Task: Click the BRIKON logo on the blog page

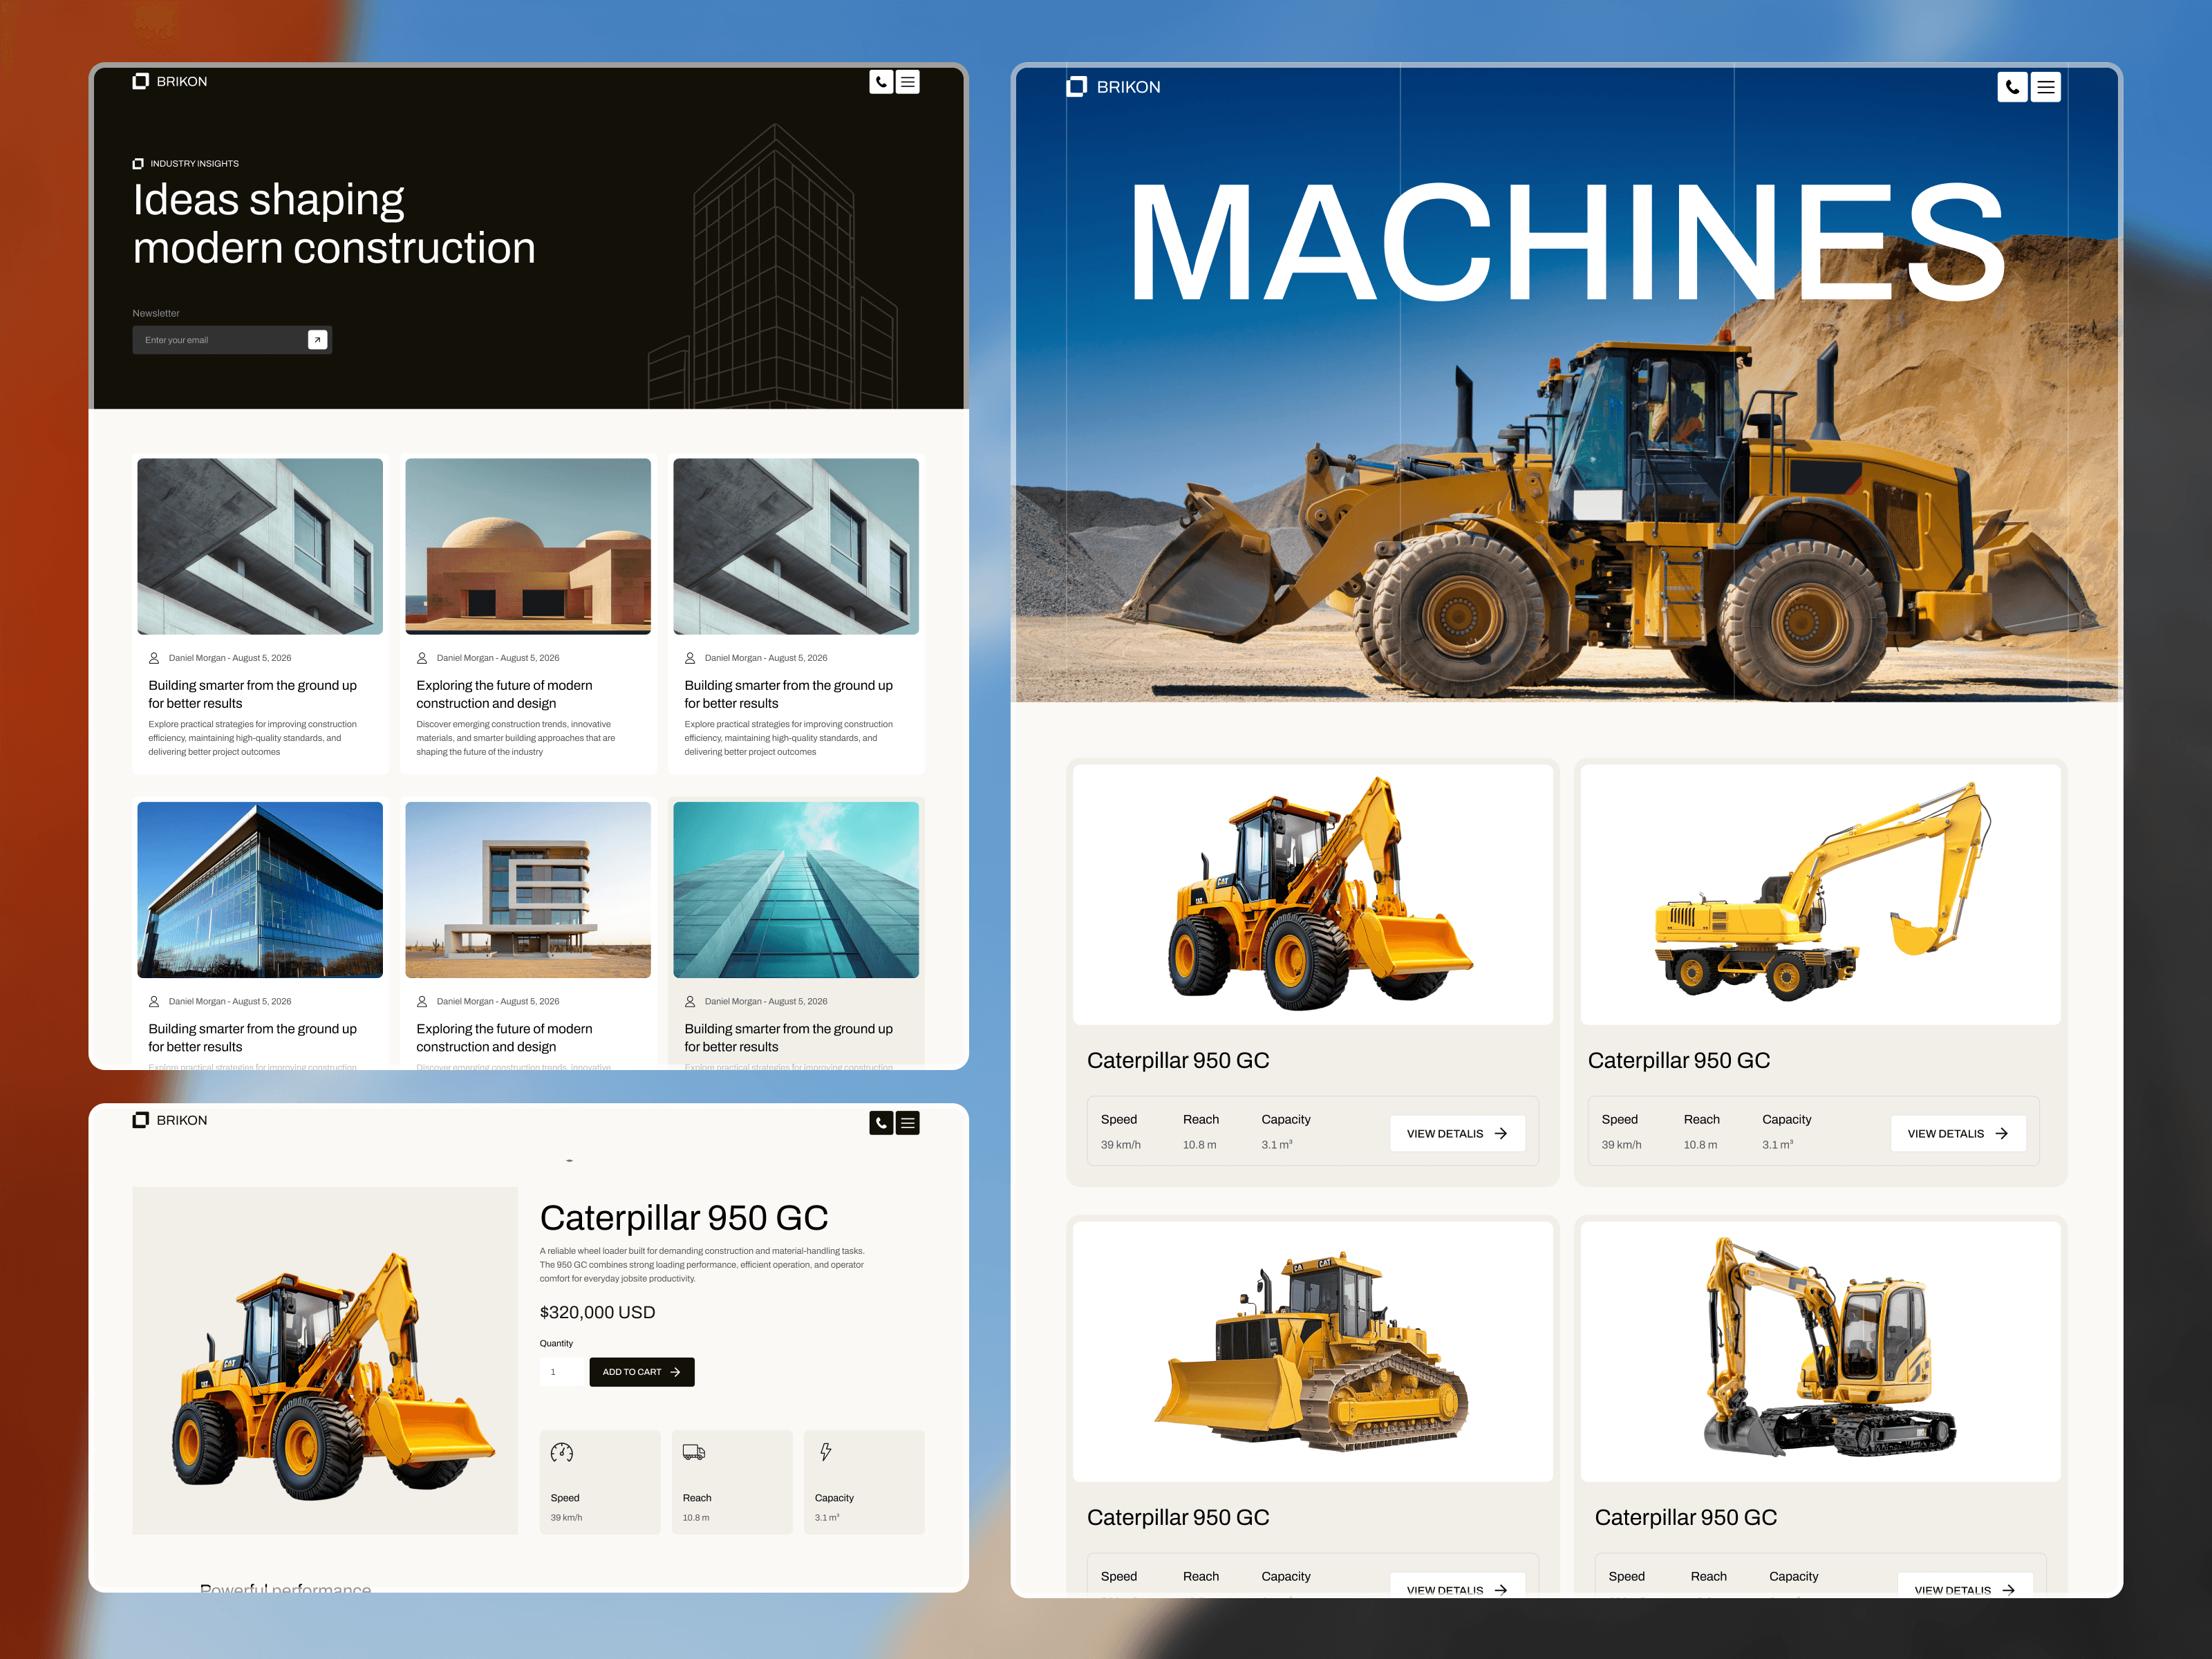Action: click(170, 81)
